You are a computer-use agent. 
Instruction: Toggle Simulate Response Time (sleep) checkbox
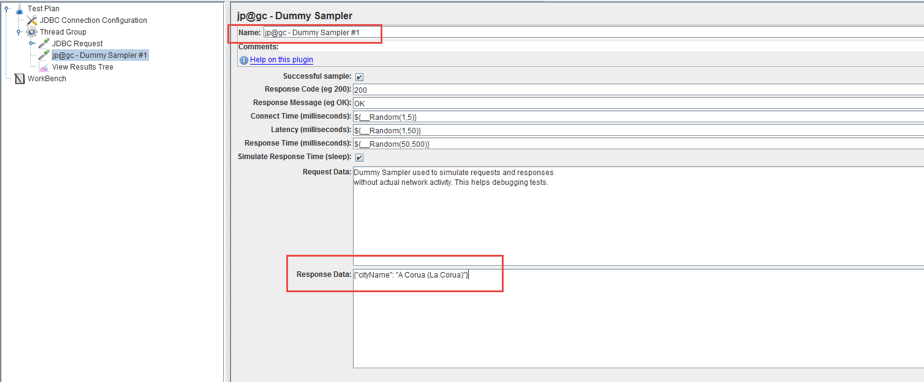tap(359, 157)
